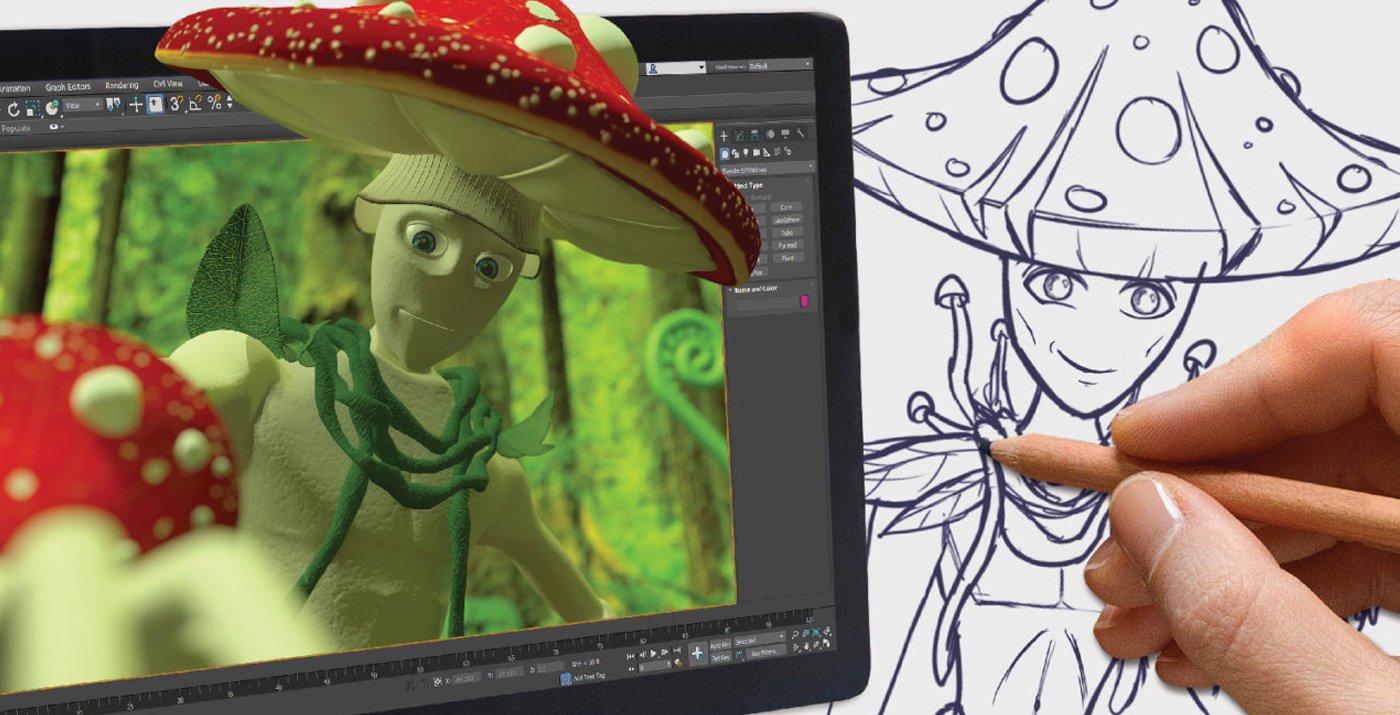Image resolution: width=1400 pixels, height=715 pixels.
Task: Open the Workspaces Default dropdown
Action: (x=780, y=66)
